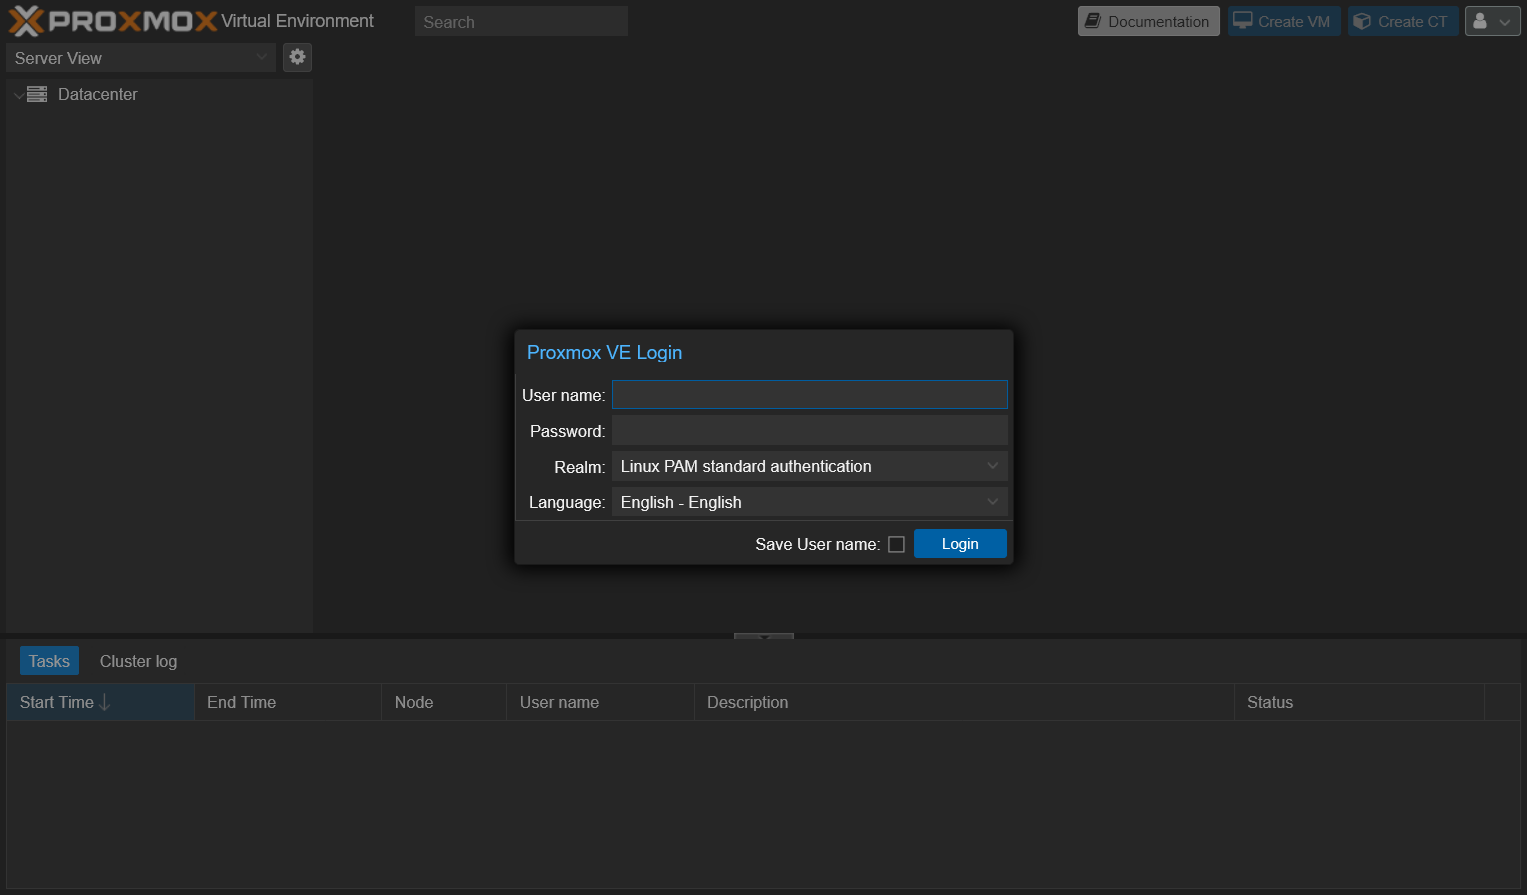The image size is (1527, 895).
Task: Switch to the Cluster log tab
Action: [137, 660]
